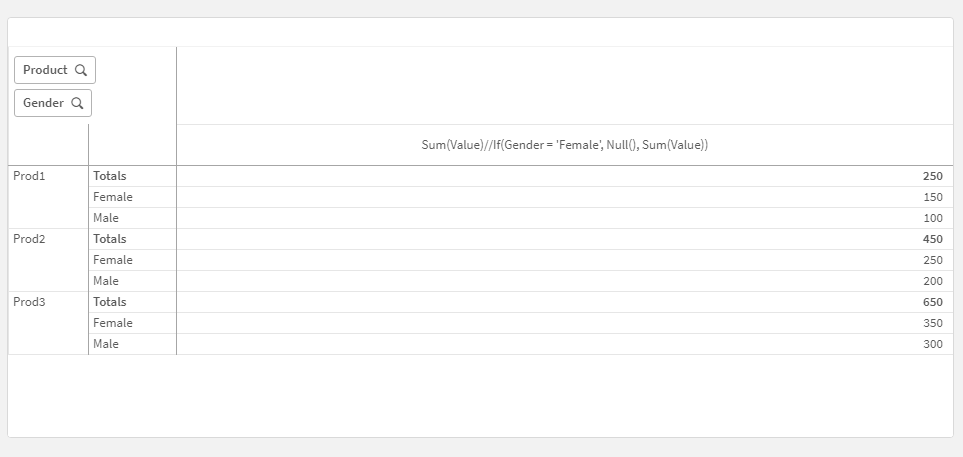Click the value 100 for Prod1 Male
Image resolution: width=963 pixels, height=457 pixels.
coord(933,218)
